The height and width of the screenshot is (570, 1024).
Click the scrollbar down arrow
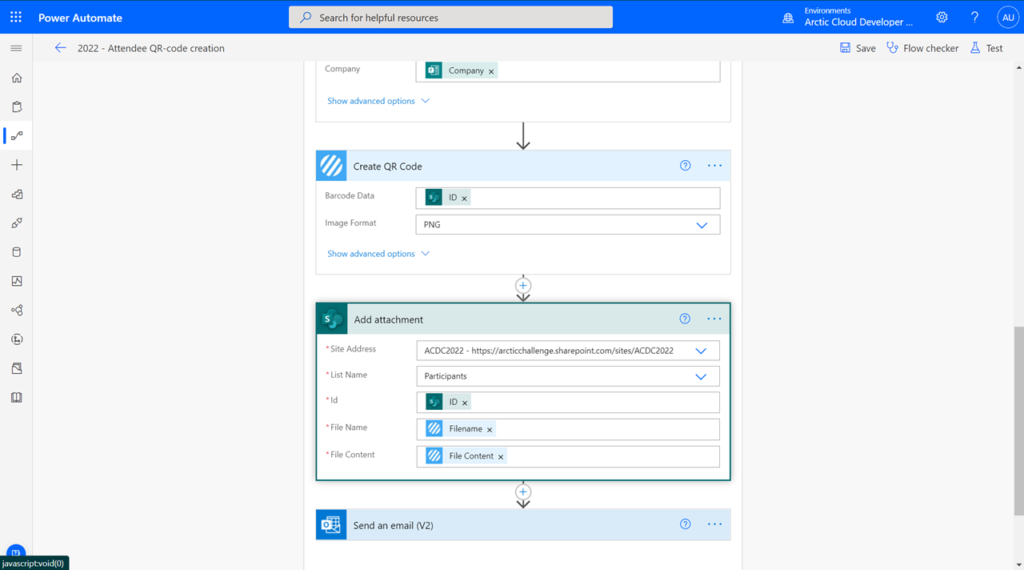1019,565
